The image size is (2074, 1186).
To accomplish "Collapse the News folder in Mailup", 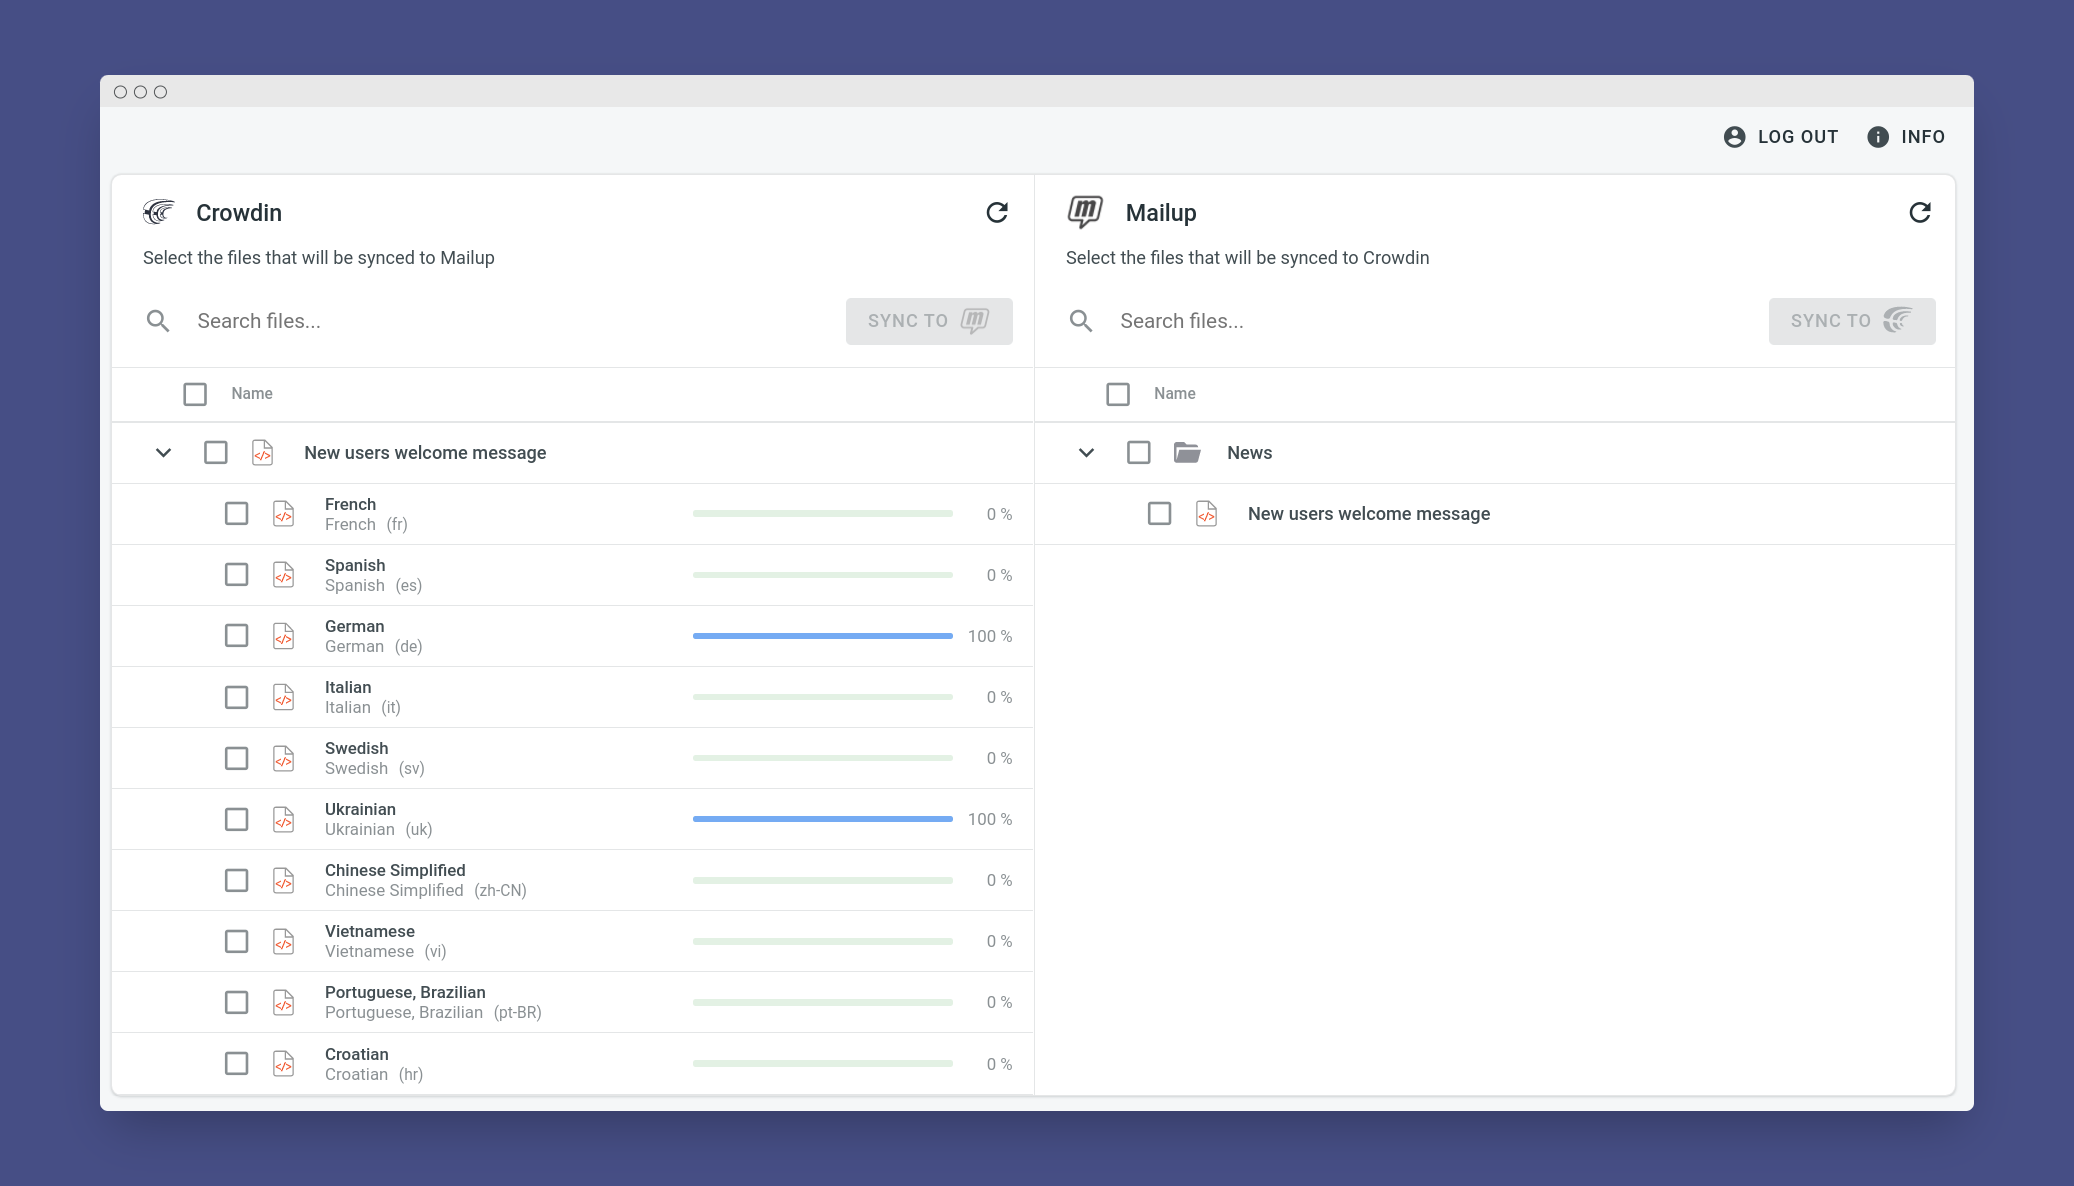I will 1086,453.
